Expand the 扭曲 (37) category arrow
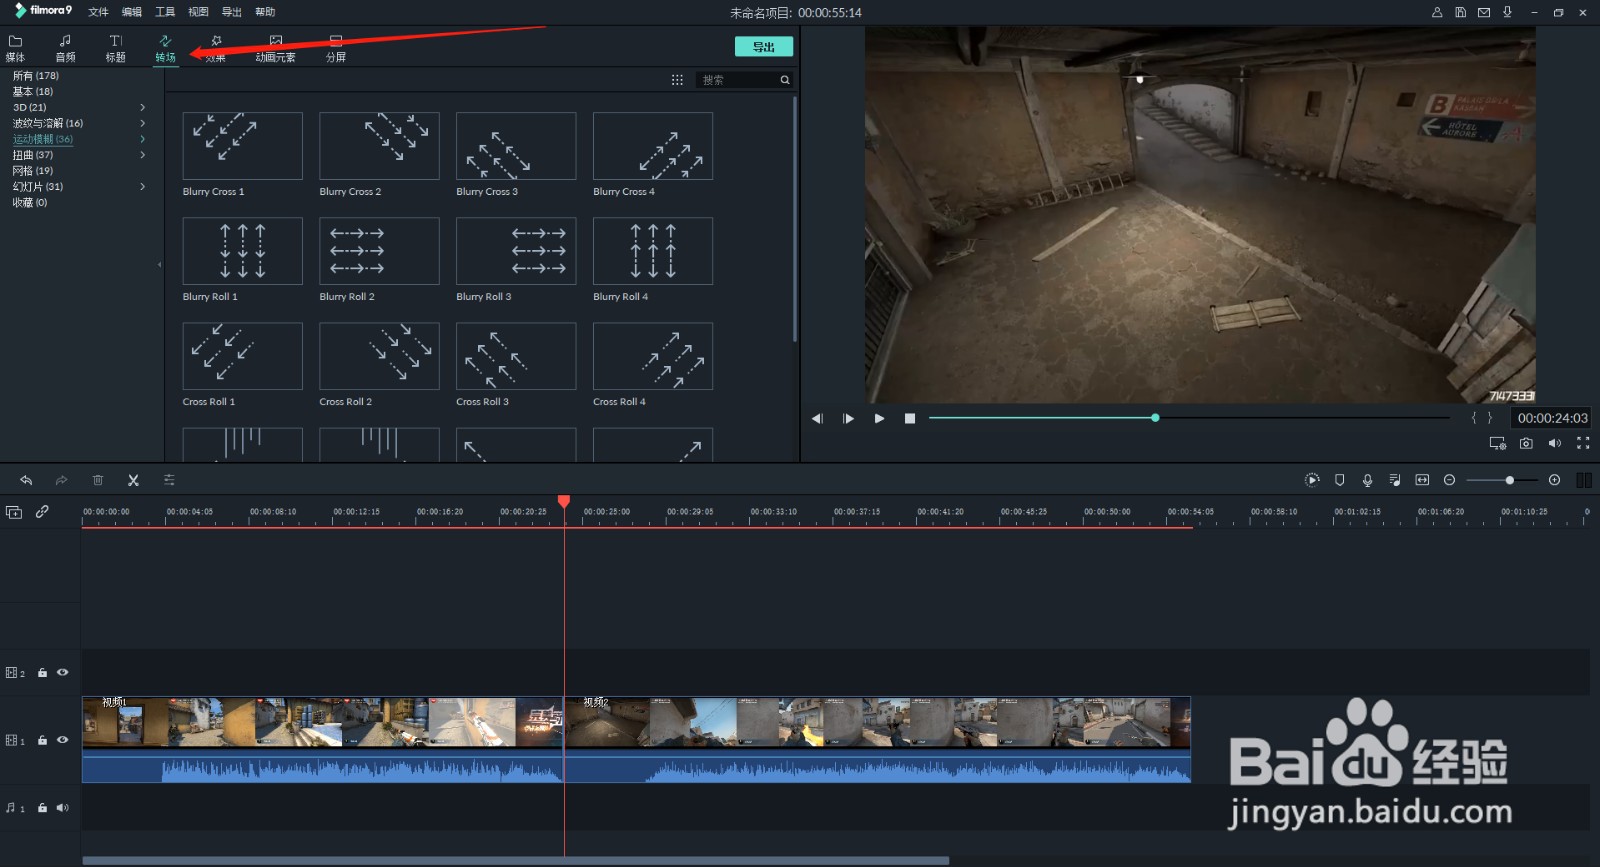 tap(142, 155)
